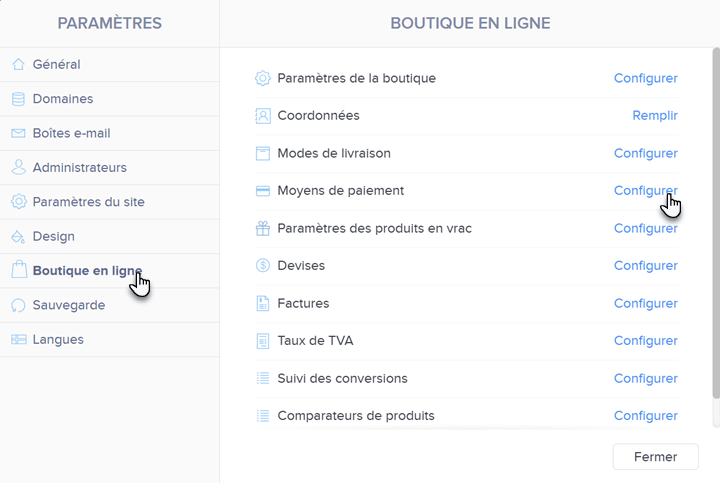Click the credit card icon for Moyens de paiement
The image size is (720, 483).
(263, 191)
